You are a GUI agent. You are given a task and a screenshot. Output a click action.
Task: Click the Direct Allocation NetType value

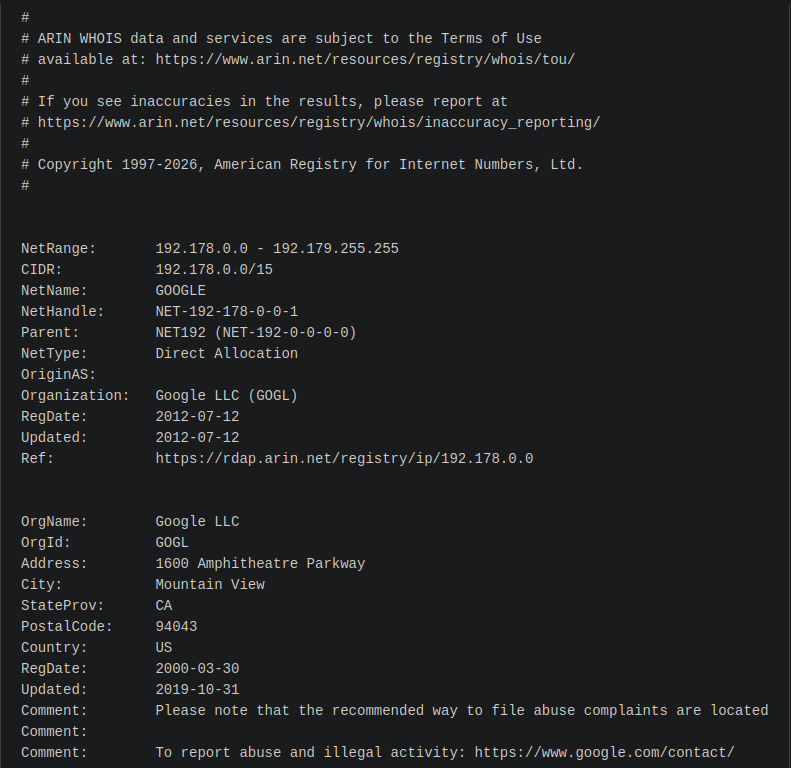pos(226,353)
